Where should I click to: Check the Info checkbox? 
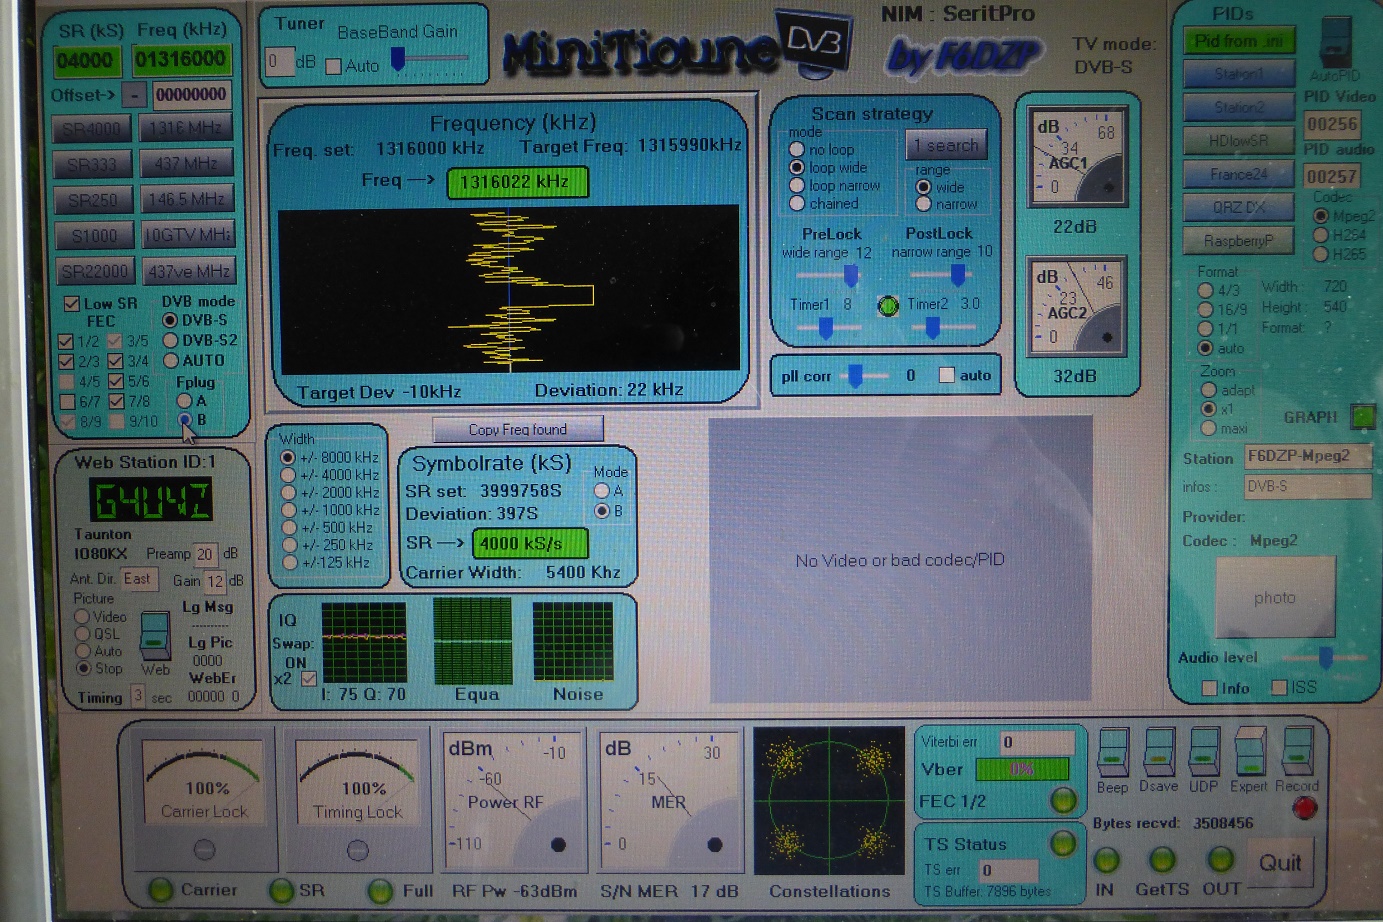click(1209, 688)
